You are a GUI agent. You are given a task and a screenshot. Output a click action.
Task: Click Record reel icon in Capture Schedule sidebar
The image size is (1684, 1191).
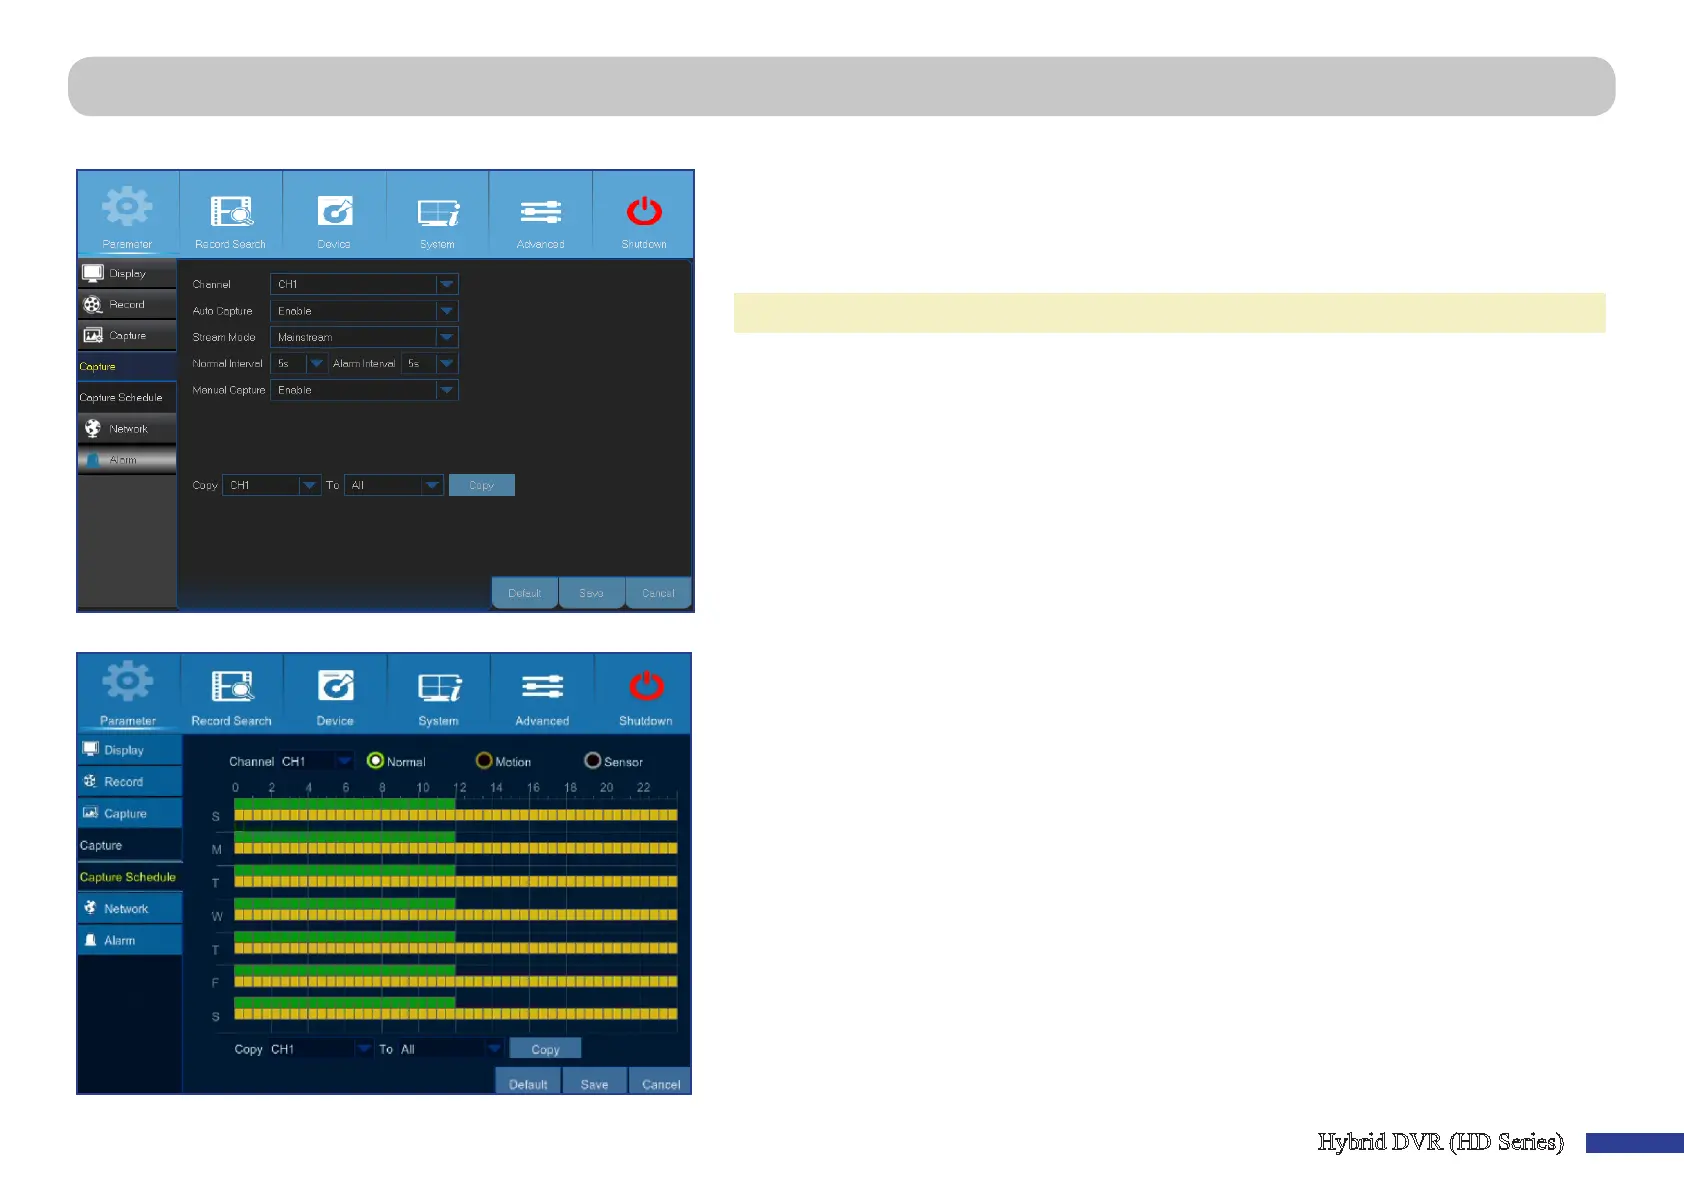pyautogui.click(x=90, y=781)
